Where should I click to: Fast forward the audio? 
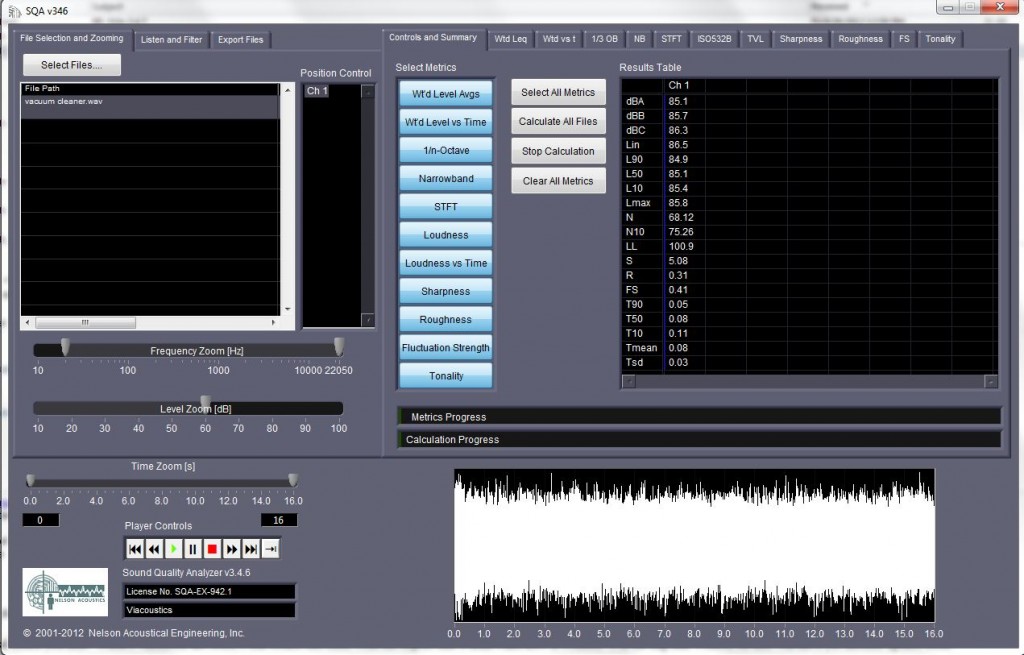tap(230, 548)
